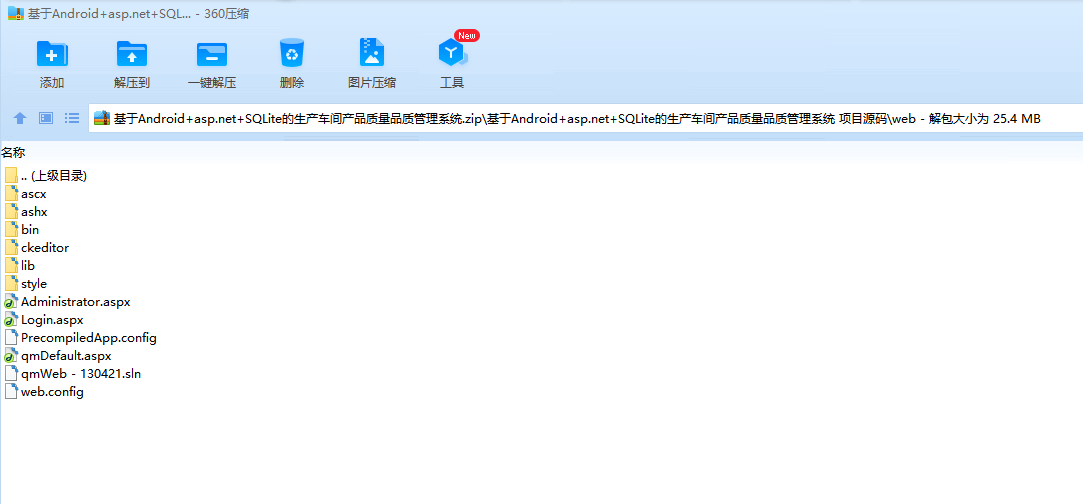The width and height of the screenshot is (1083, 504).
Task: Click the Extract To (解压到) icon
Action: pos(131,53)
